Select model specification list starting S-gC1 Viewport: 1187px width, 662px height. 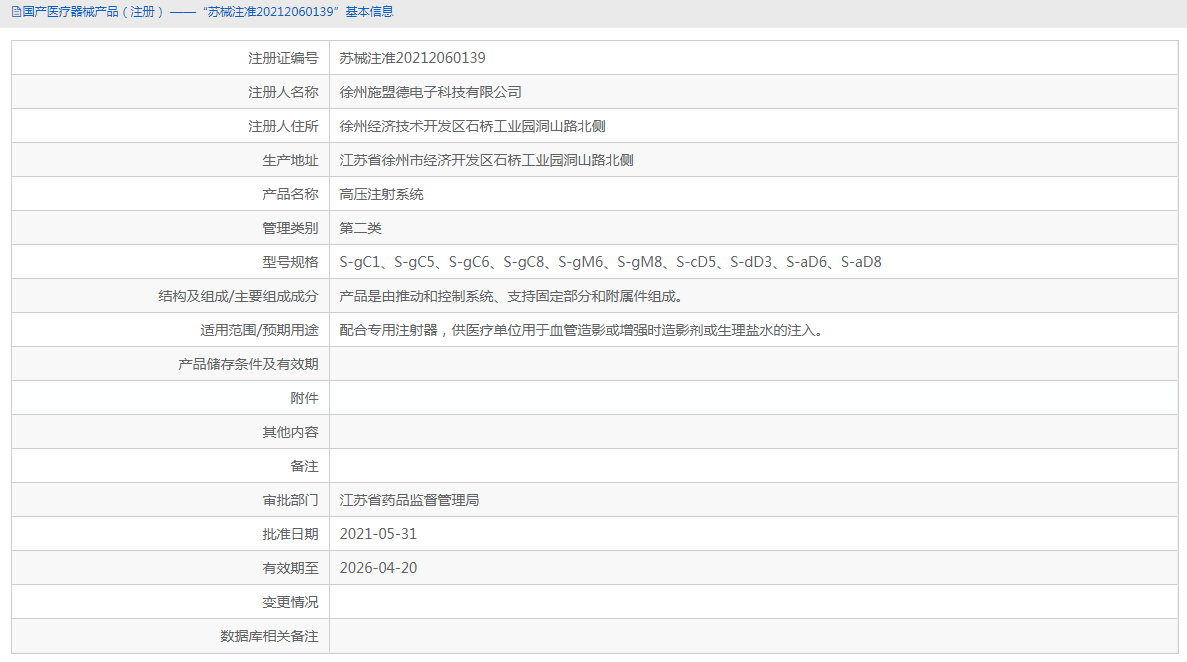[610, 262]
